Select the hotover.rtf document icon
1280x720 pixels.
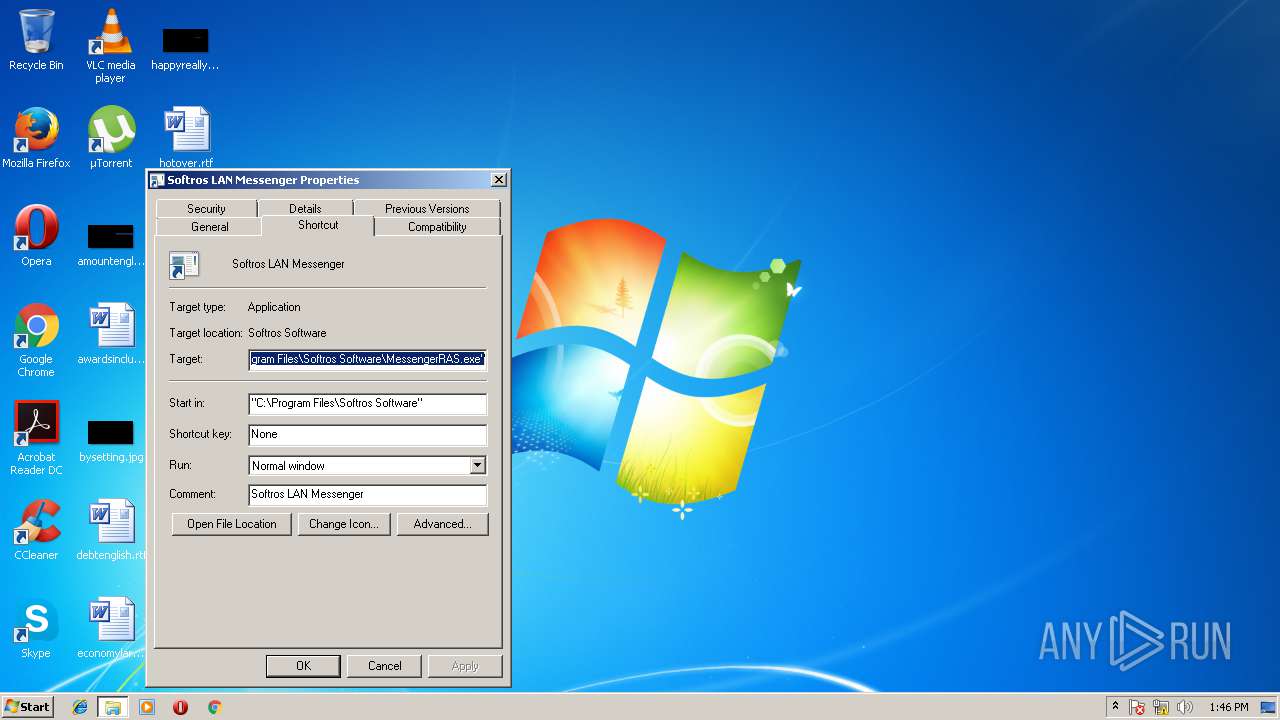(x=186, y=138)
